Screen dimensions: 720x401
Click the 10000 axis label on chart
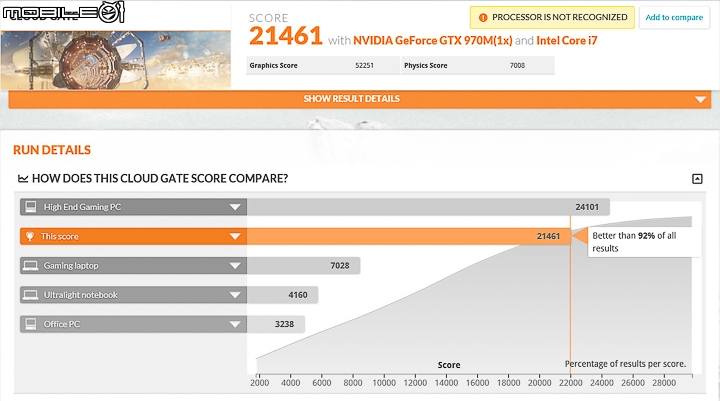pyautogui.click(x=384, y=382)
